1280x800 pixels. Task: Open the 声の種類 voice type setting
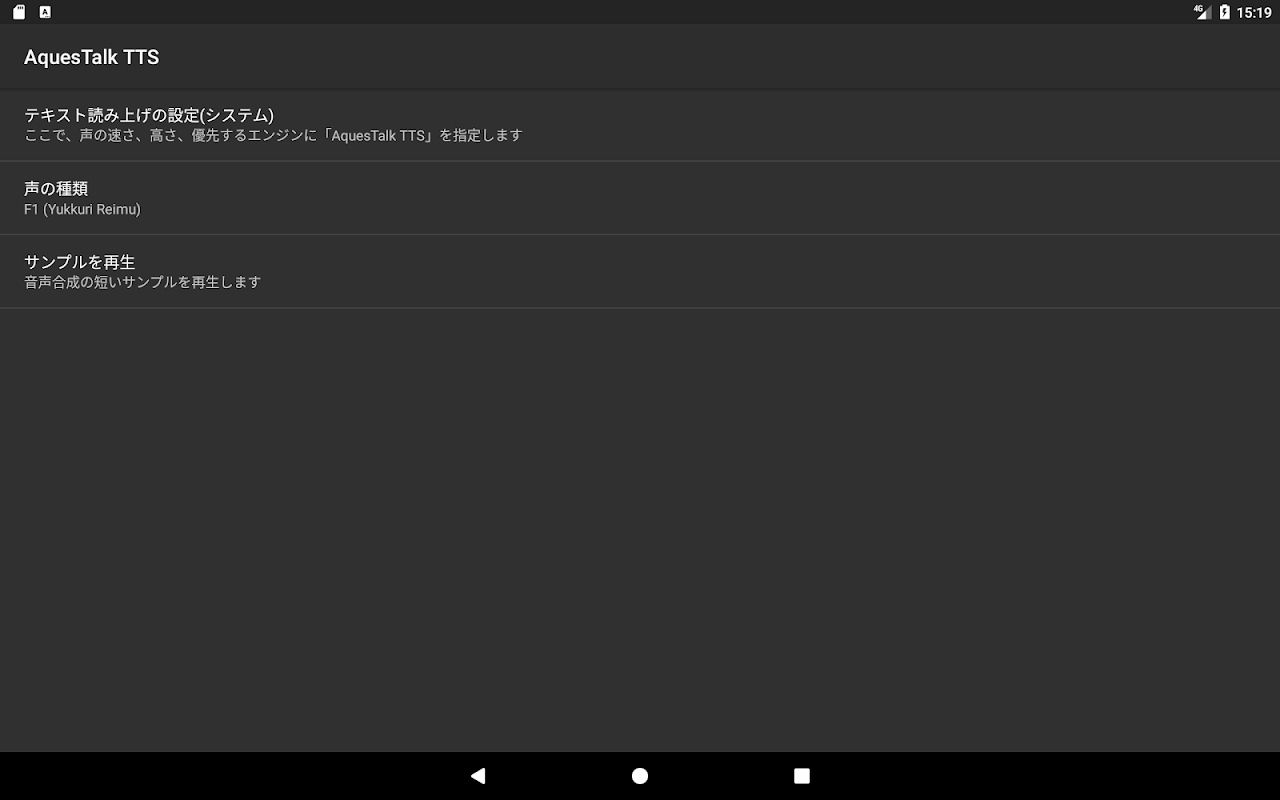tap(640, 198)
